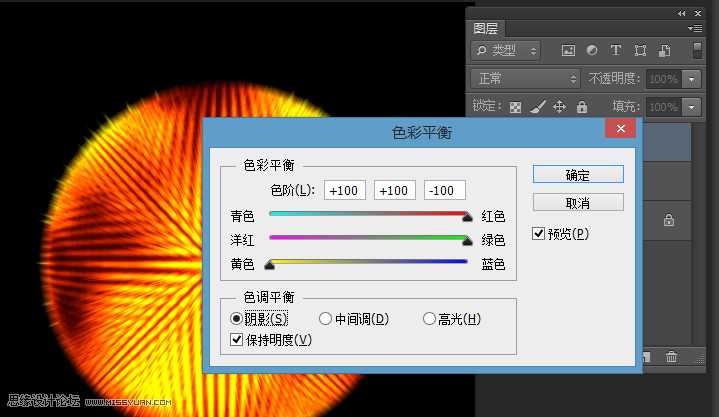Close the layers panel with X
The height and width of the screenshot is (417, 719).
698,14
